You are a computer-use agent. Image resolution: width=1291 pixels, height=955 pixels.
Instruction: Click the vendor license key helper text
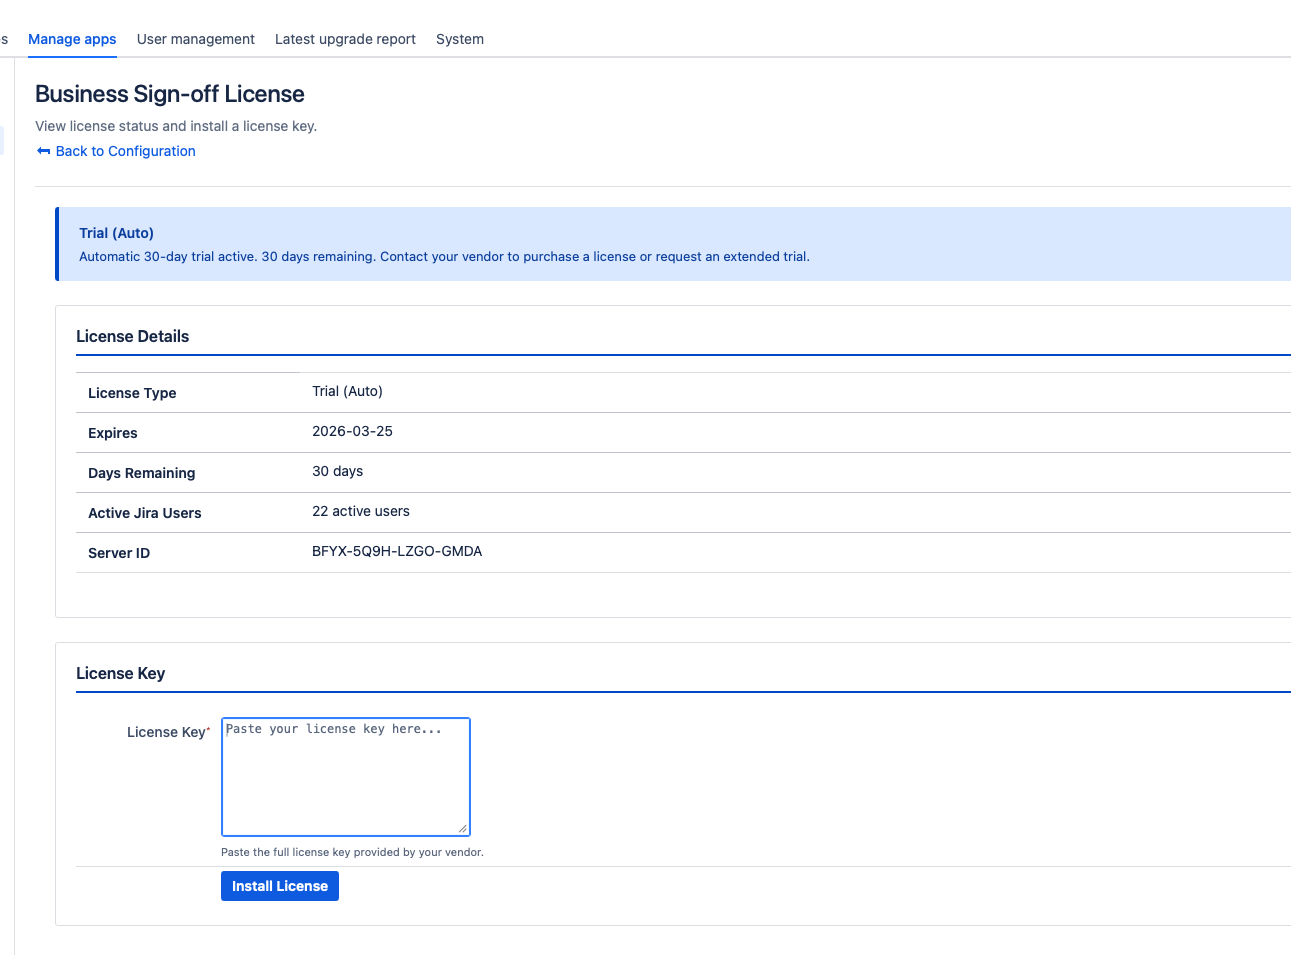(352, 852)
